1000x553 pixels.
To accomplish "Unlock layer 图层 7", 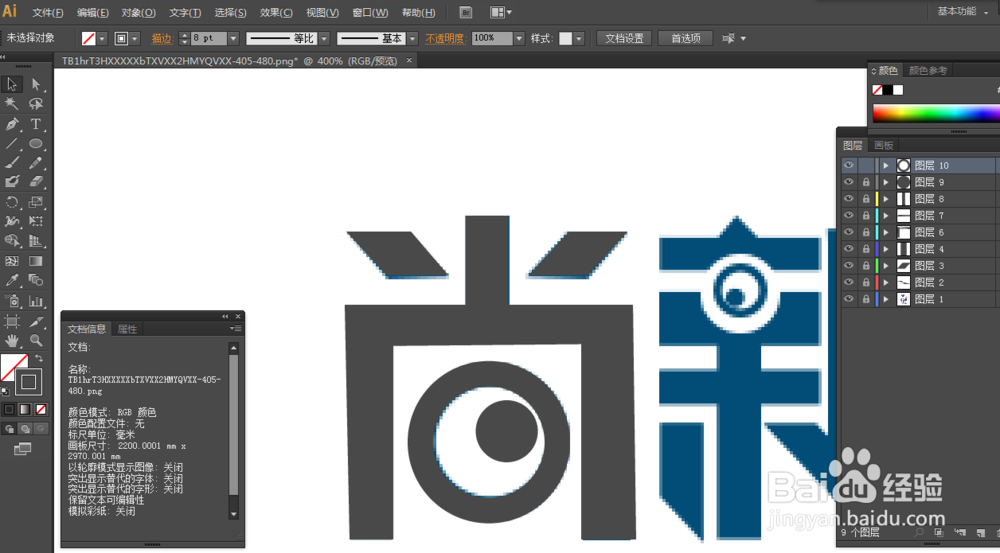I will [865, 216].
